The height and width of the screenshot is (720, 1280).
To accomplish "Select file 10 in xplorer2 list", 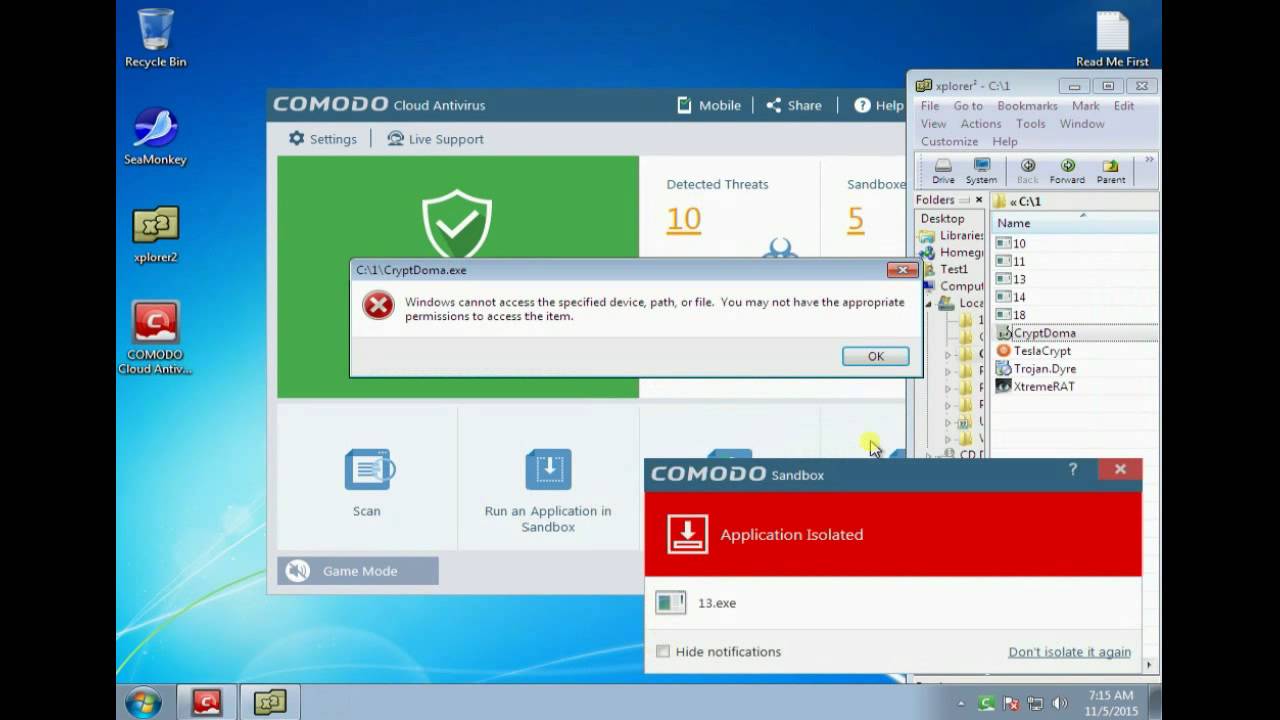I will (1011, 243).
